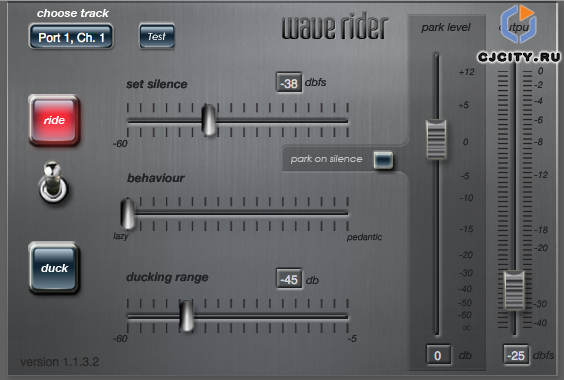Activate the duck mode button
Image resolution: width=564 pixels, height=380 pixels.
click(54, 268)
